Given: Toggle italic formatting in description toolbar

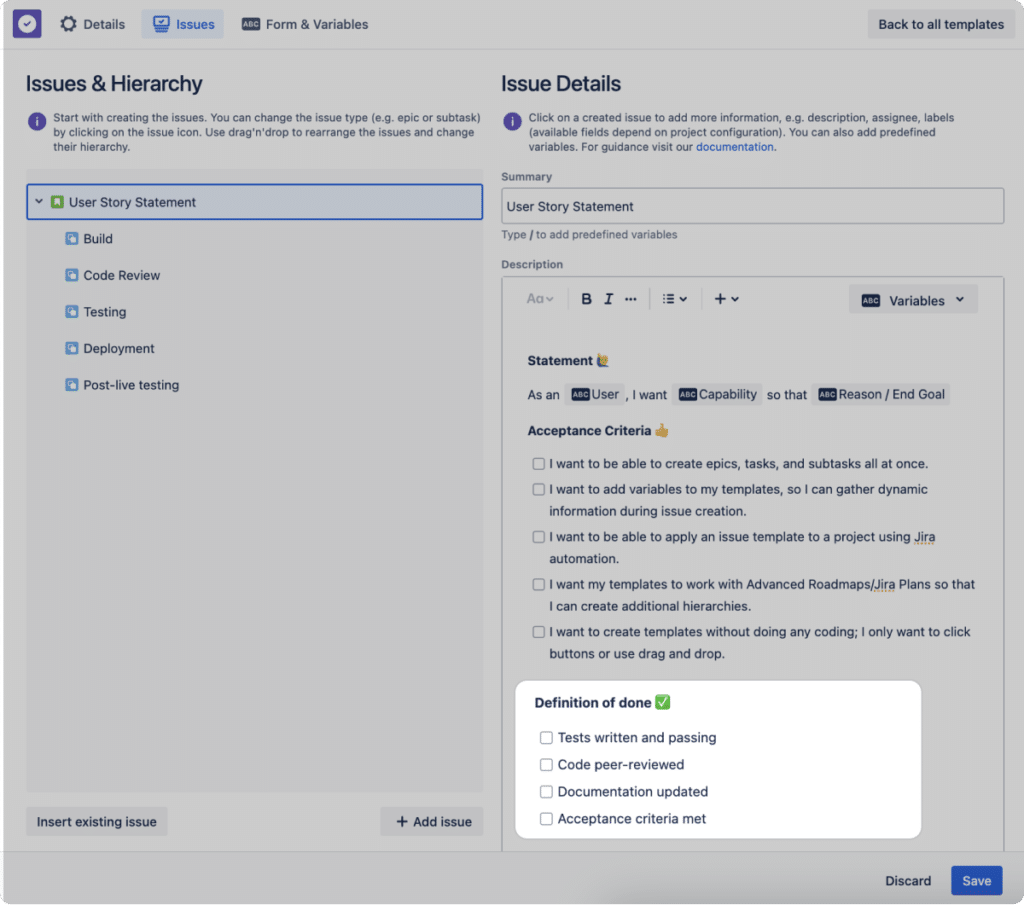Looking at the screenshot, I should tap(608, 298).
